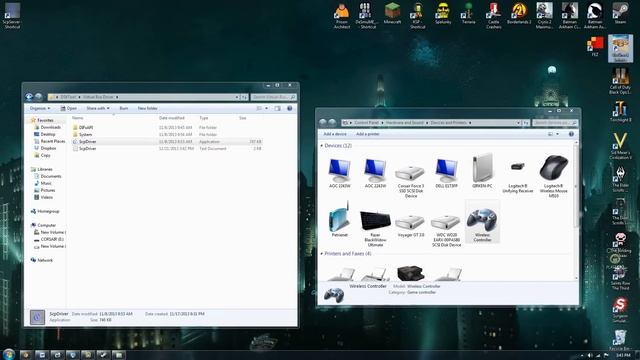
Task: Click New folder in Explorer toolbar
Action: 147,108
